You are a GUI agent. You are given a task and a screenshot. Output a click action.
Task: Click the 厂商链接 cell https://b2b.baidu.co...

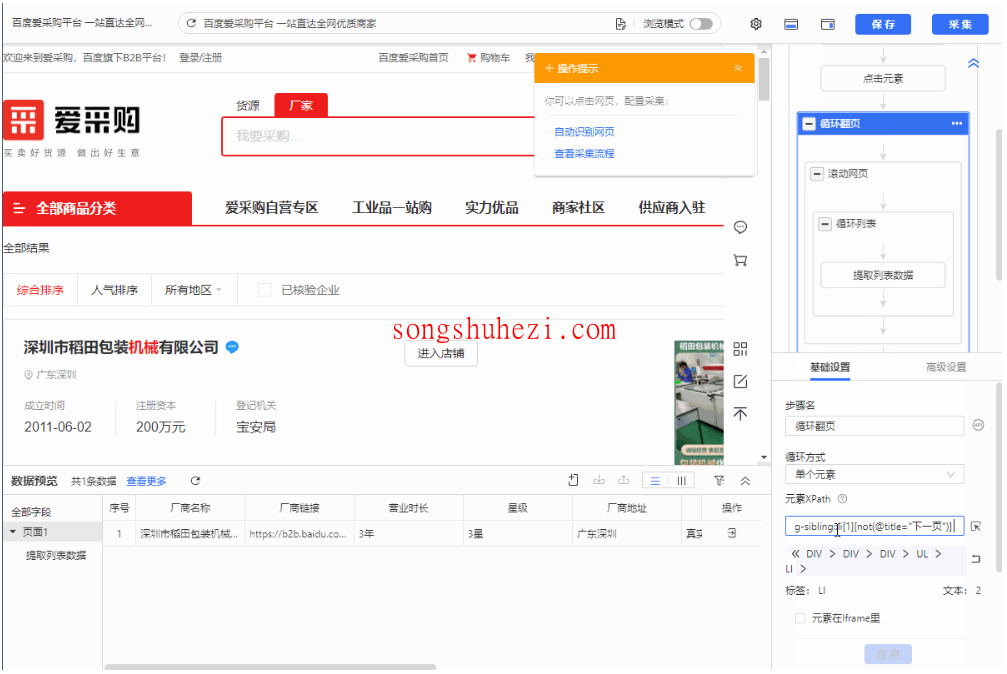pyautogui.click(x=299, y=534)
